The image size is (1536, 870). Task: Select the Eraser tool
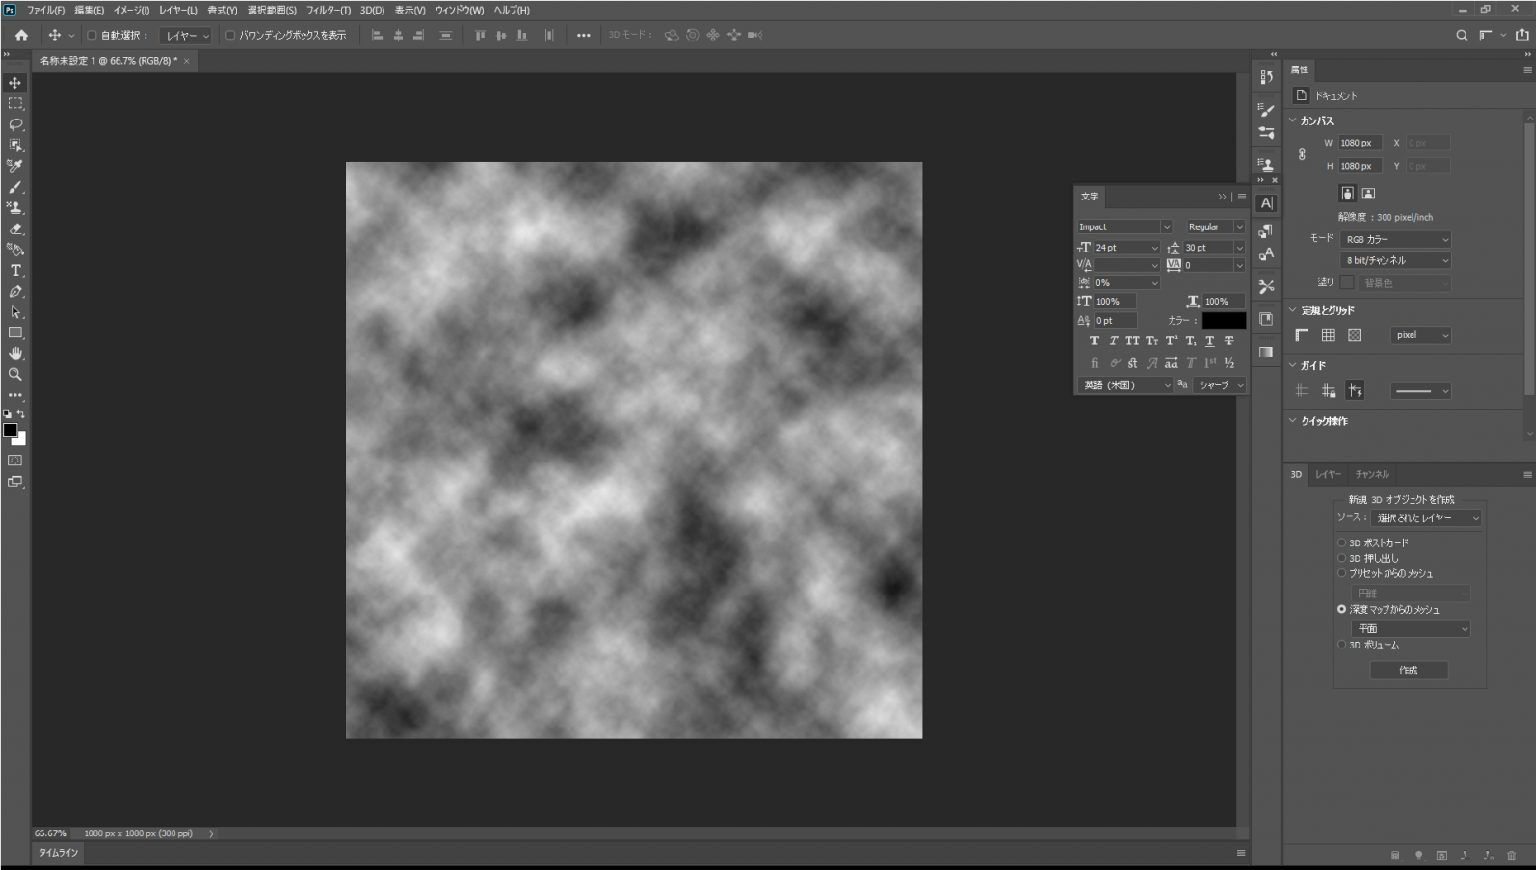point(14,228)
